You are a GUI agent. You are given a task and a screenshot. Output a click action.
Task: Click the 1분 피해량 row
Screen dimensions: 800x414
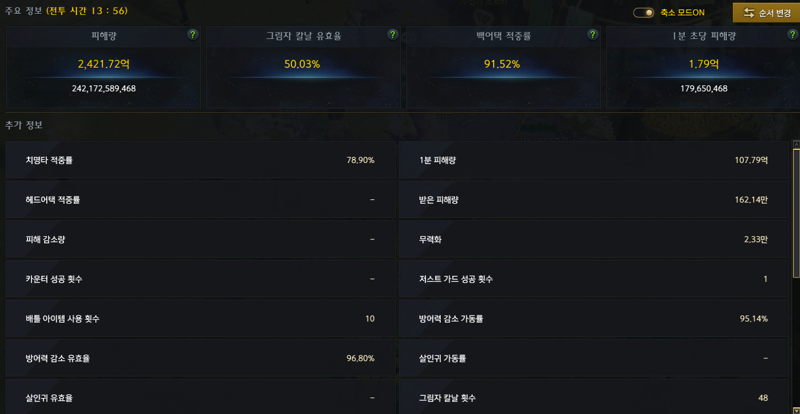click(x=594, y=160)
